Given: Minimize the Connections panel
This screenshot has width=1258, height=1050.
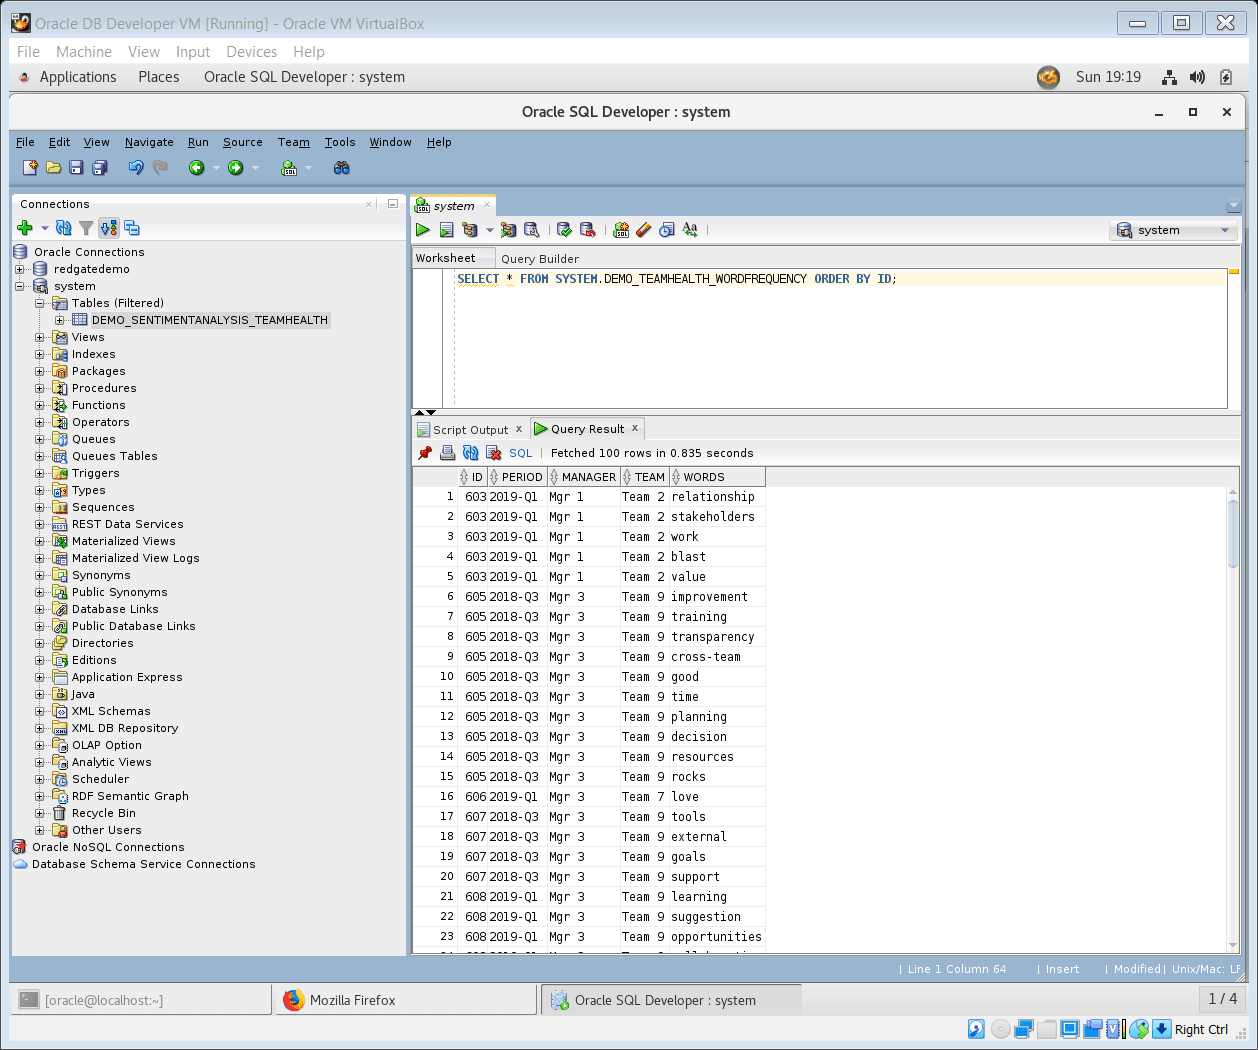Looking at the screenshot, I should pos(393,204).
